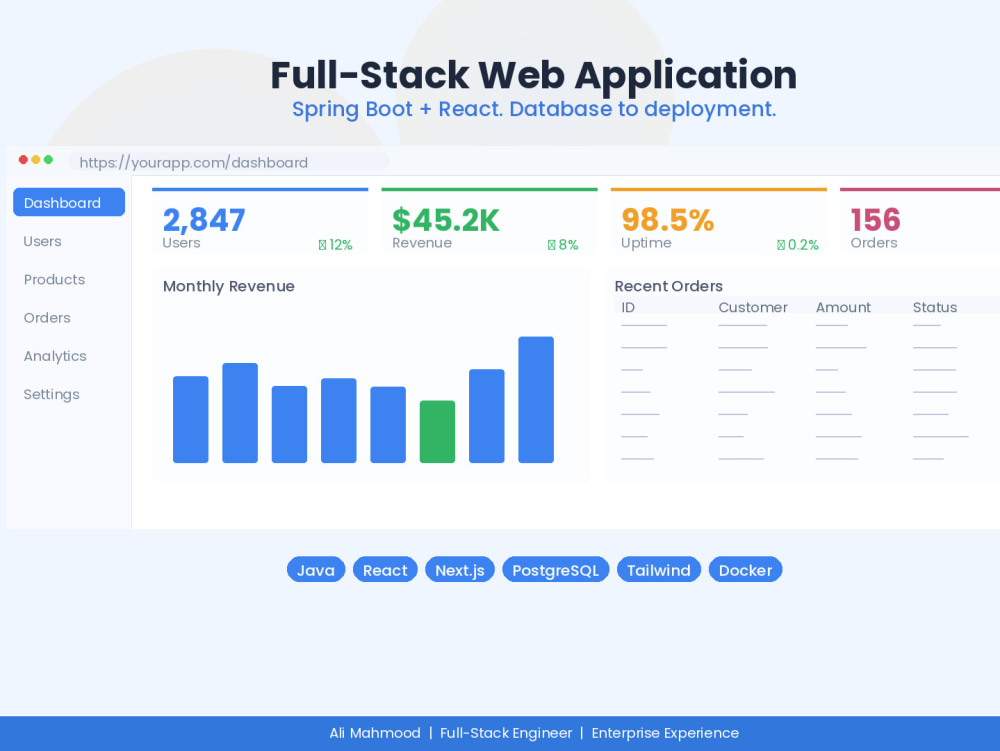Click the green bar in Monthly Revenue chart
1000x751 pixels.
pyautogui.click(x=438, y=432)
